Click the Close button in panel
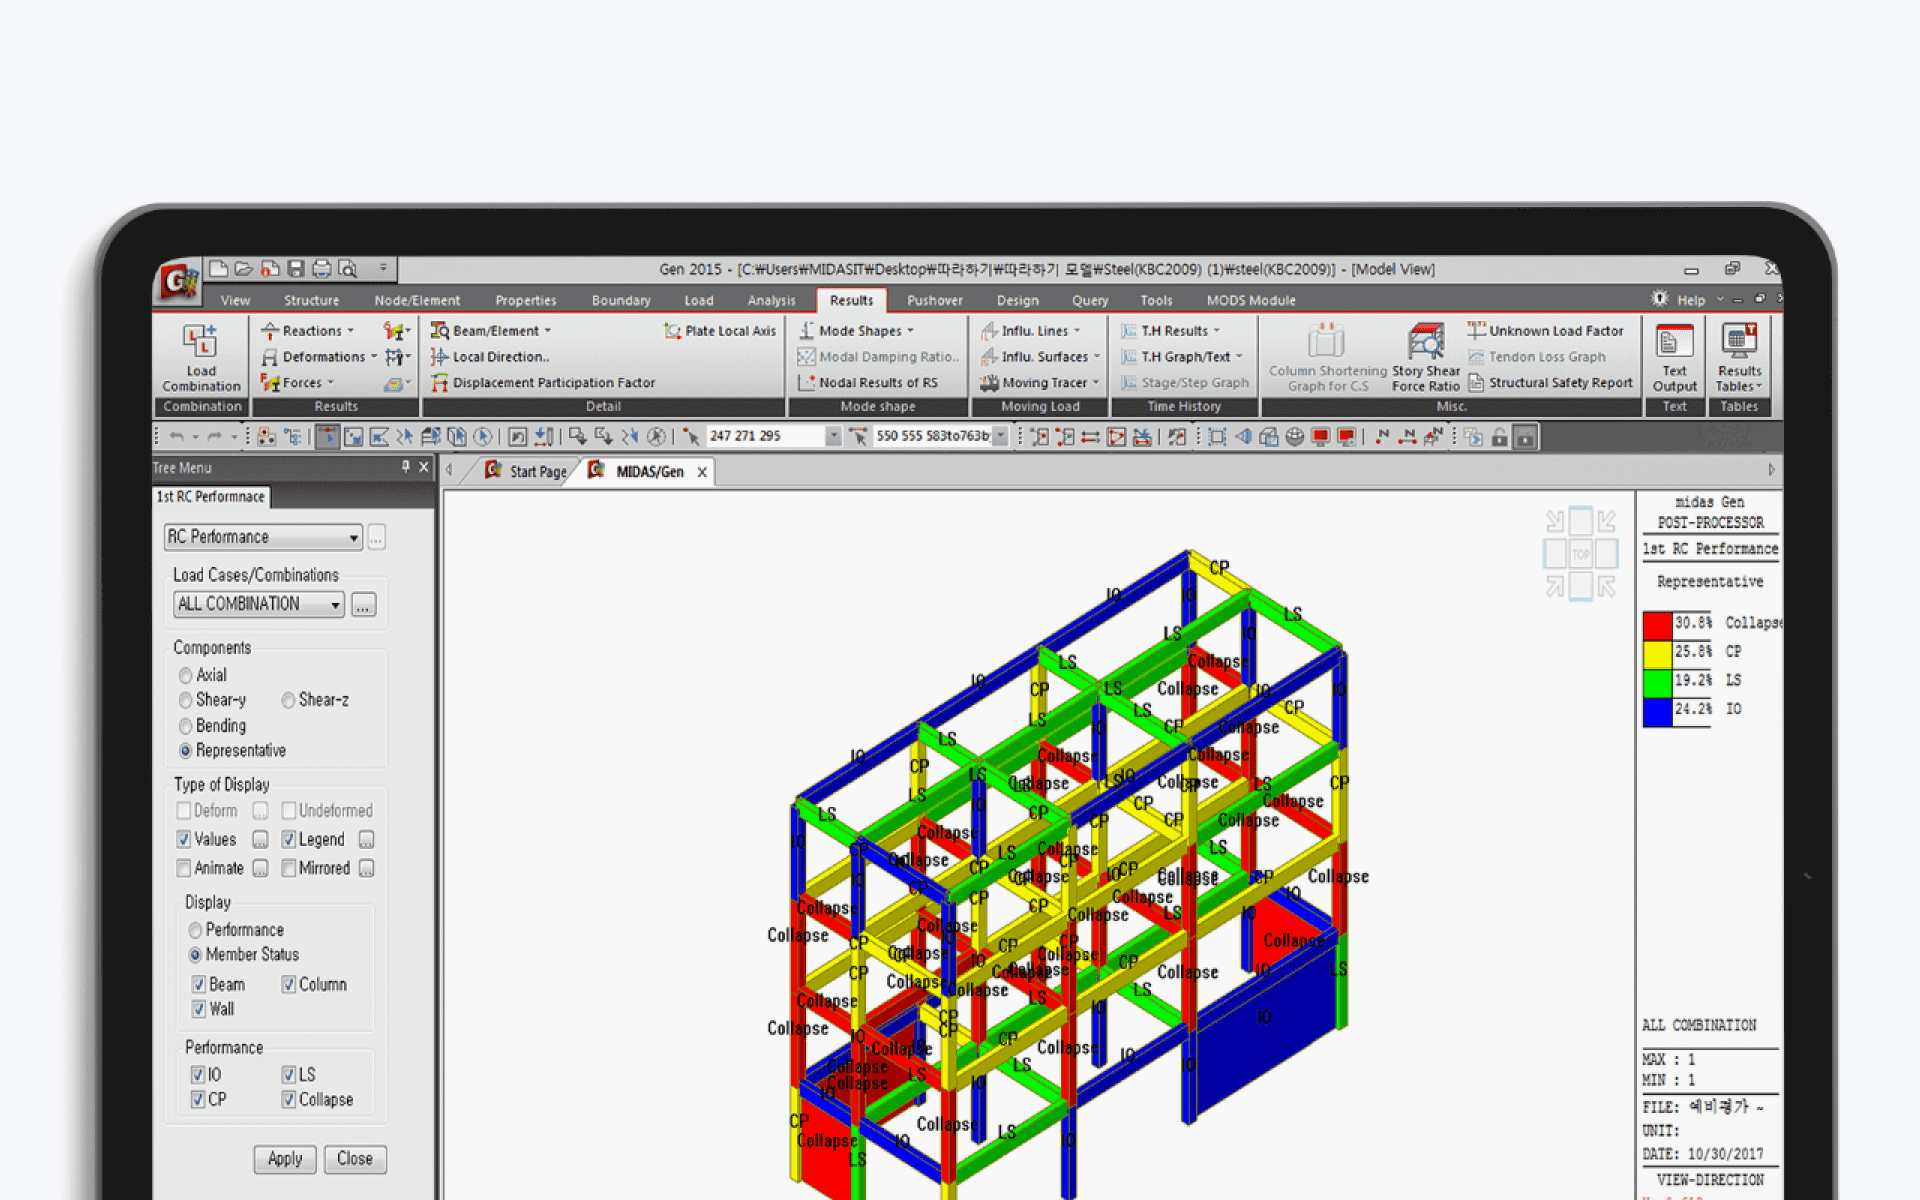The image size is (1920, 1200). [x=355, y=1159]
